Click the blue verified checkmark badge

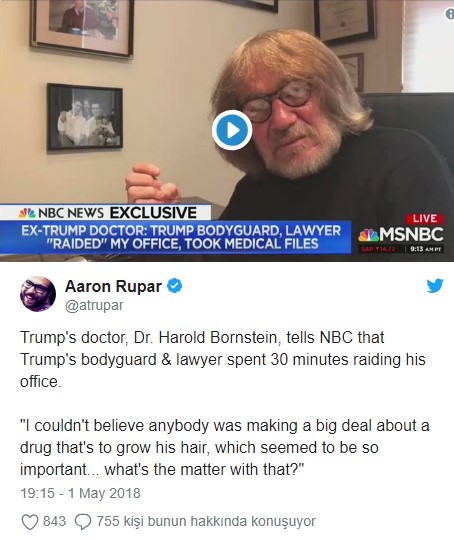pos(175,286)
